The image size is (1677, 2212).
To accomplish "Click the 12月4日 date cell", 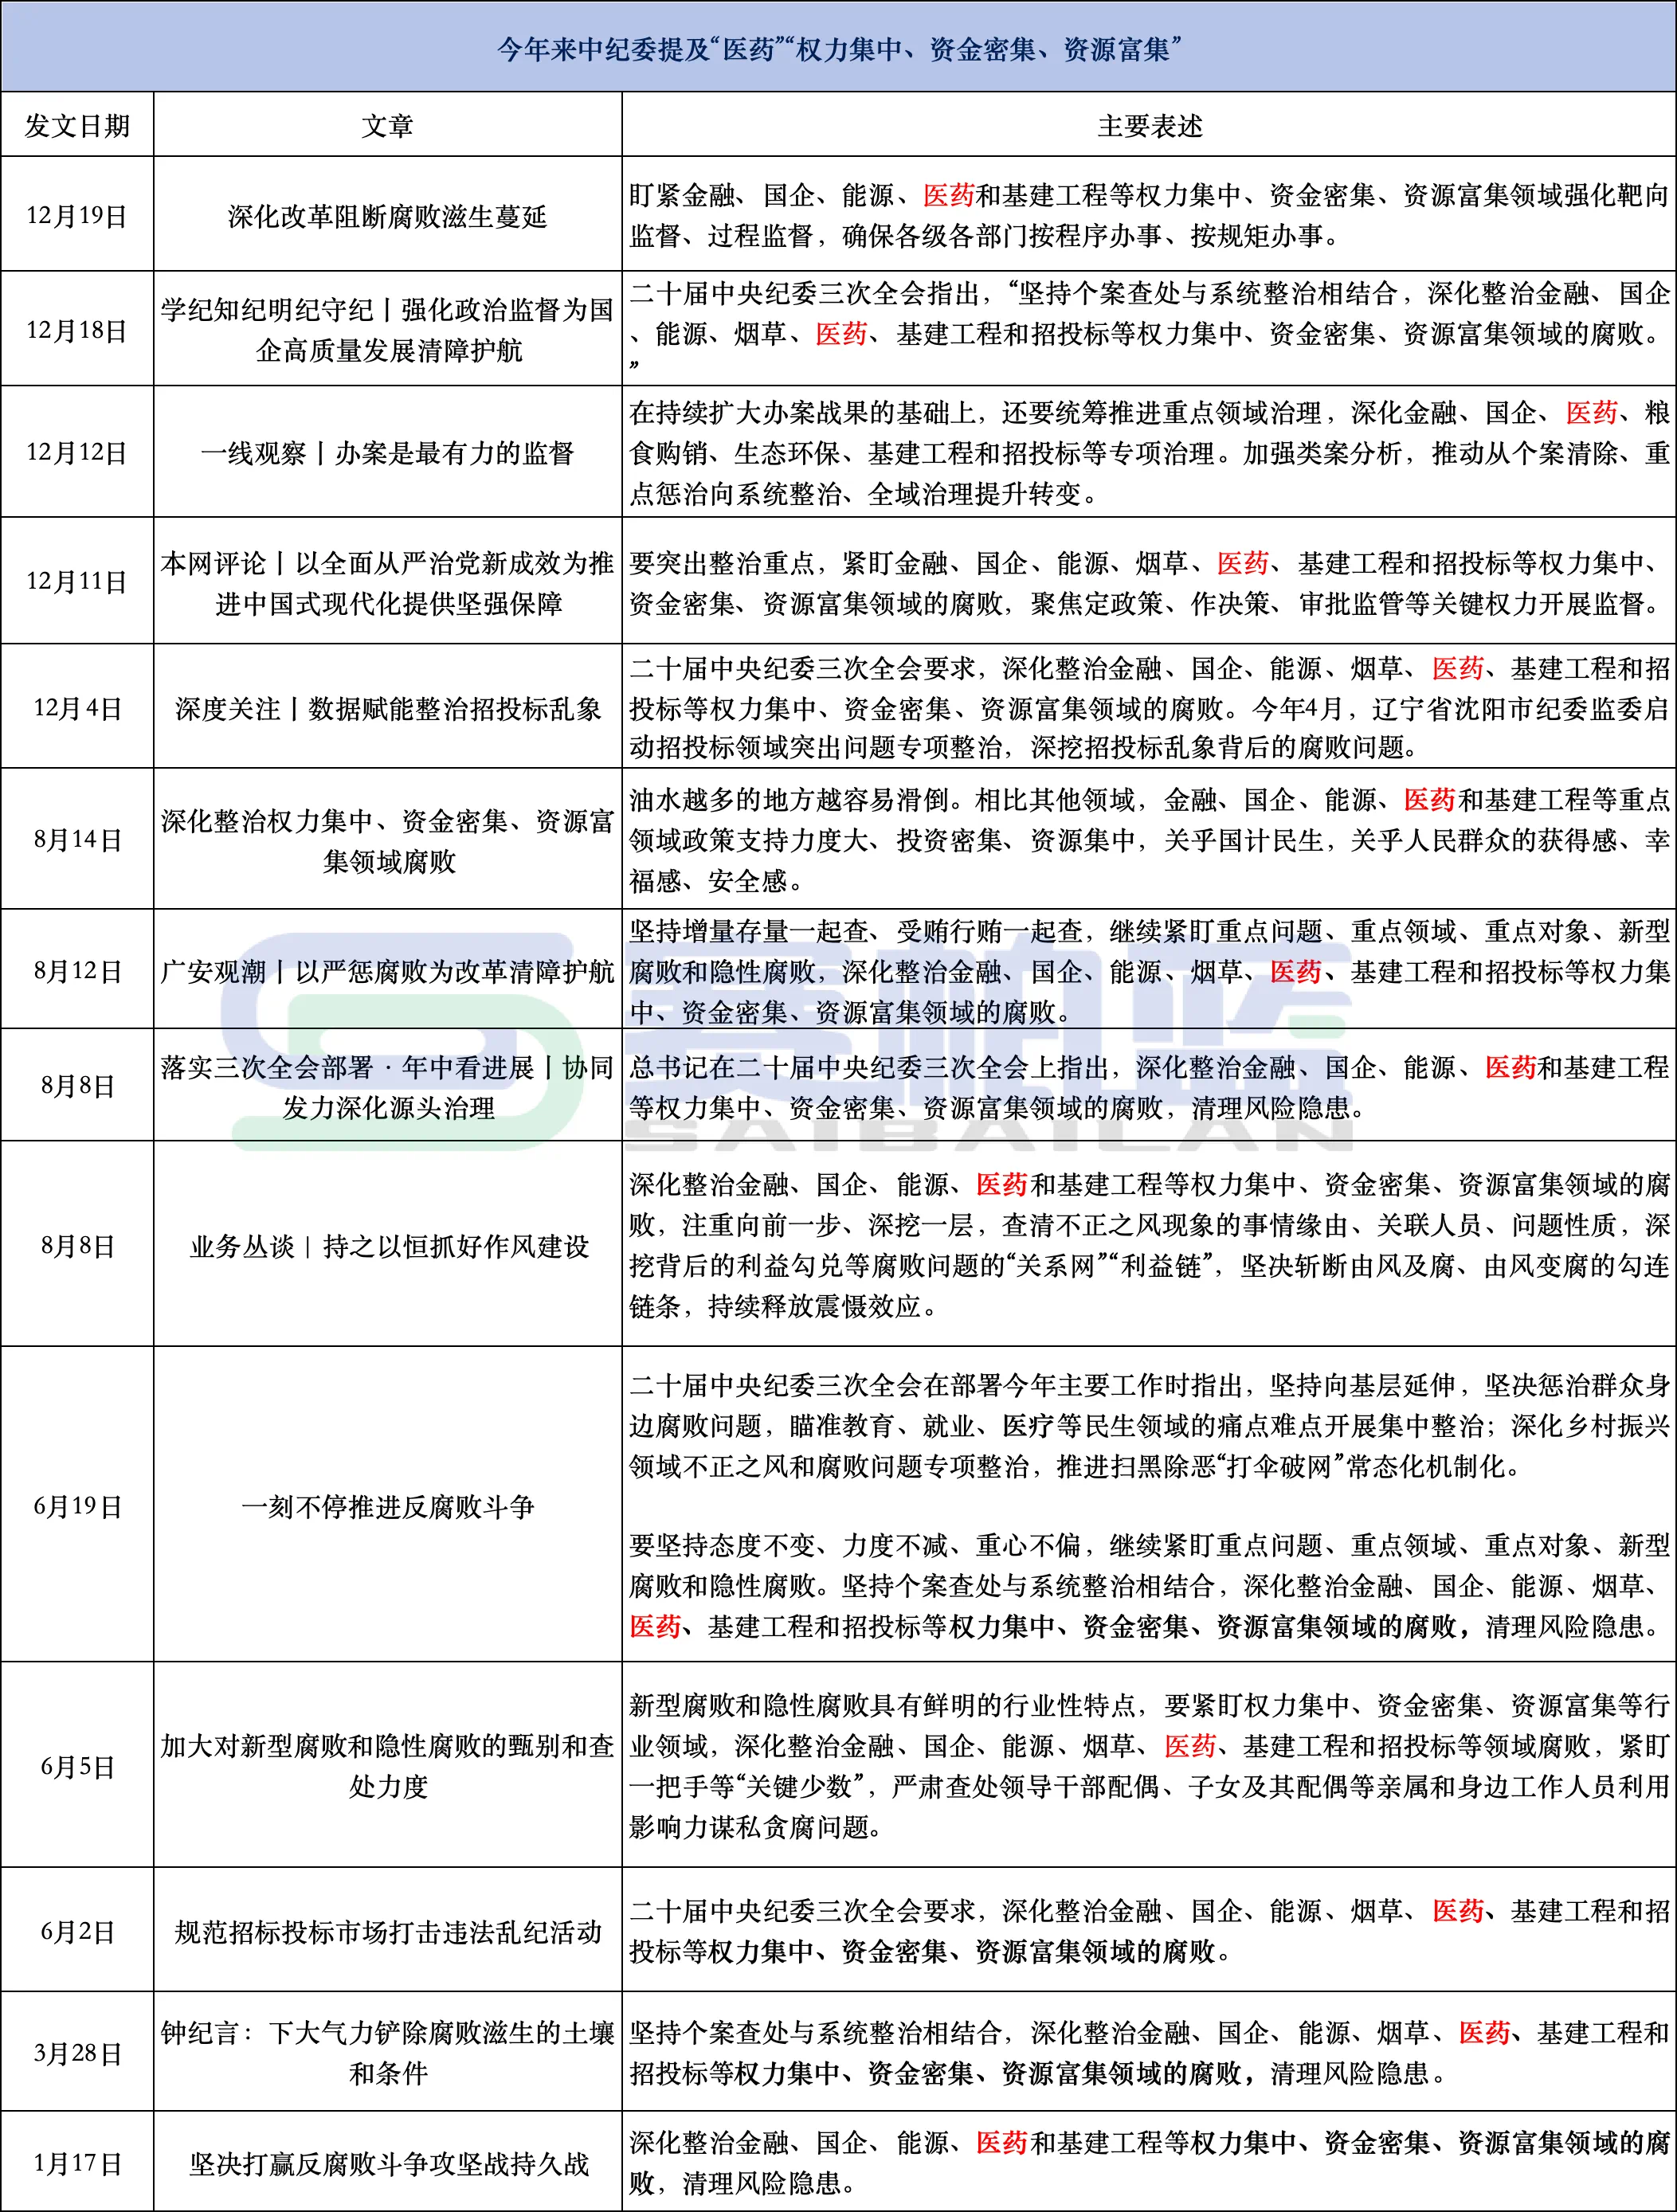I will [77, 708].
